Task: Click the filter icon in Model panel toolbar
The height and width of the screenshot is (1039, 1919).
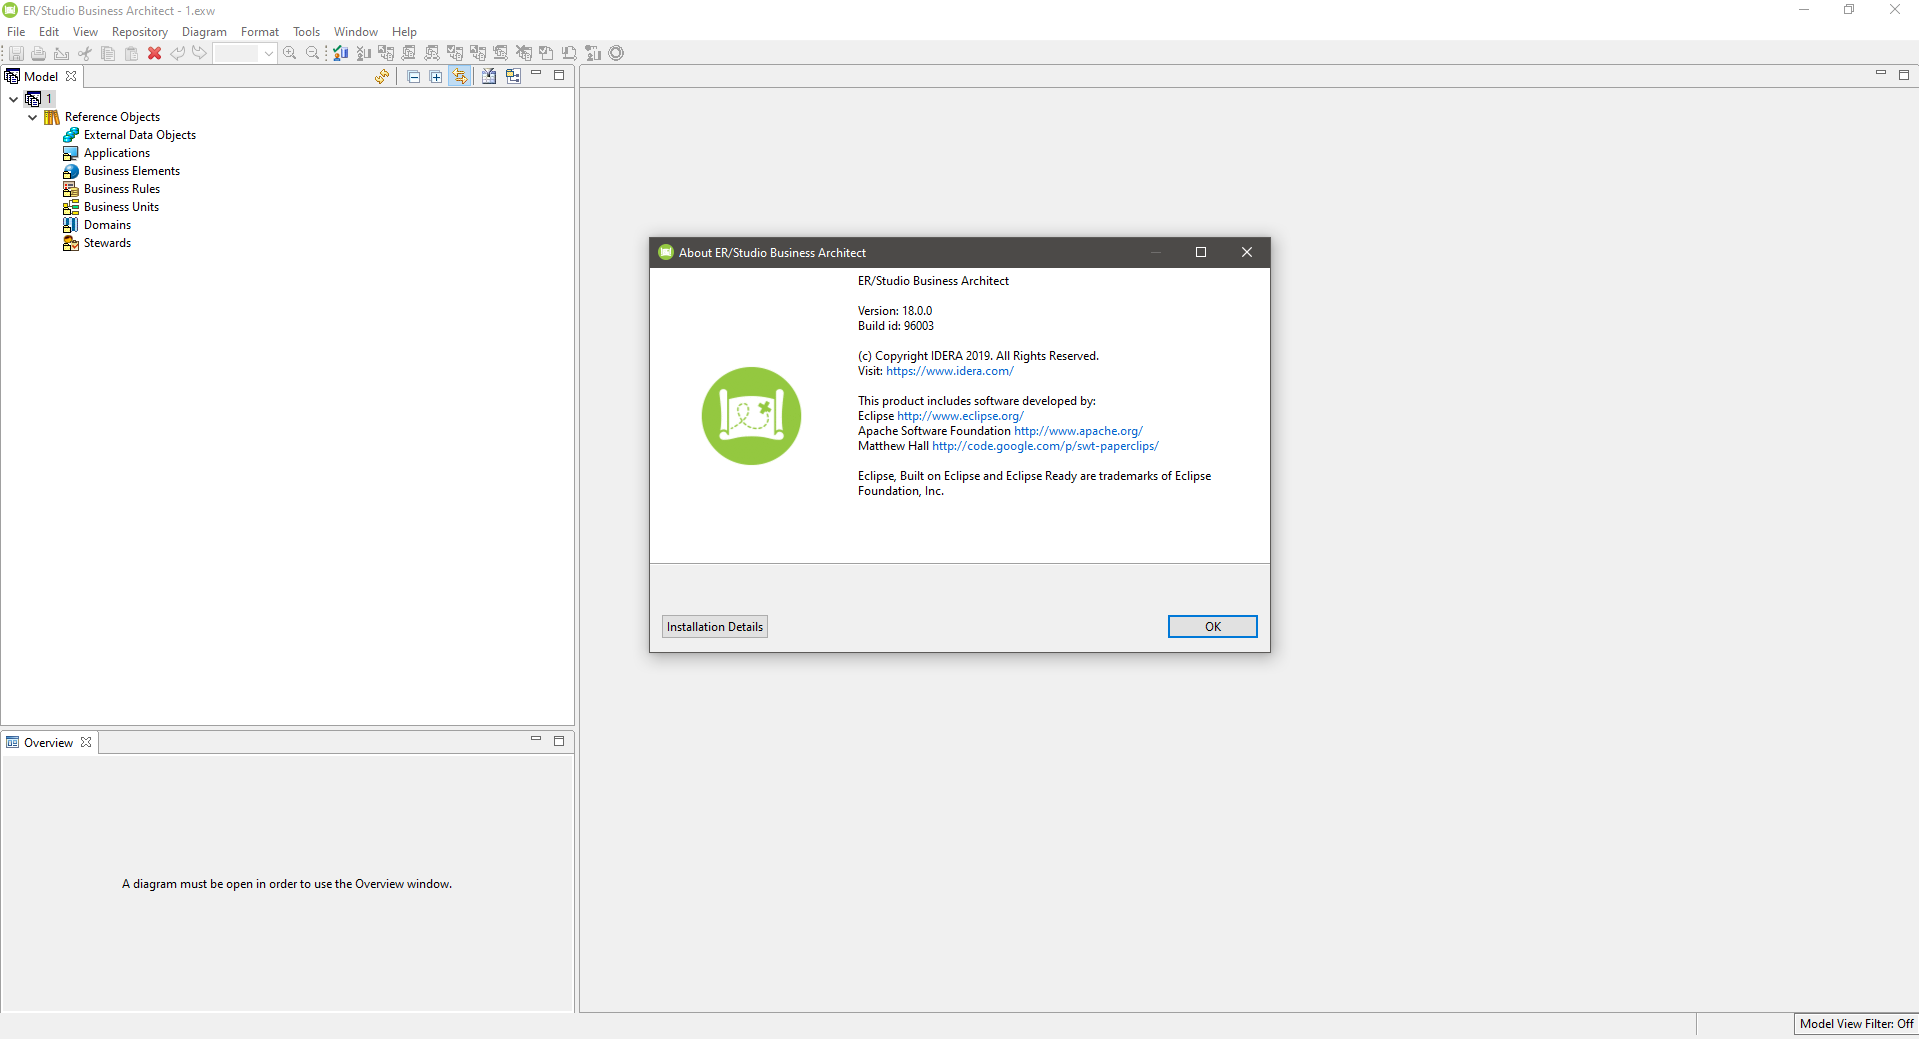Action: tap(489, 76)
